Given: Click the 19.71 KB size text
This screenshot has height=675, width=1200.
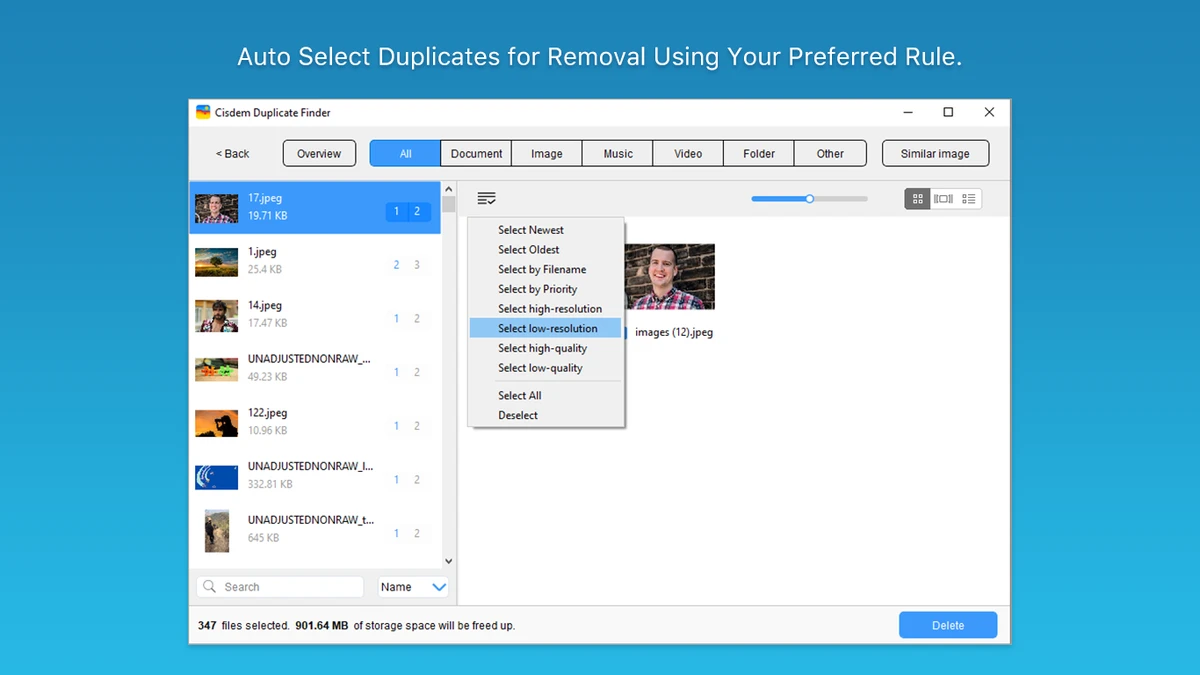Looking at the screenshot, I should 268,216.
